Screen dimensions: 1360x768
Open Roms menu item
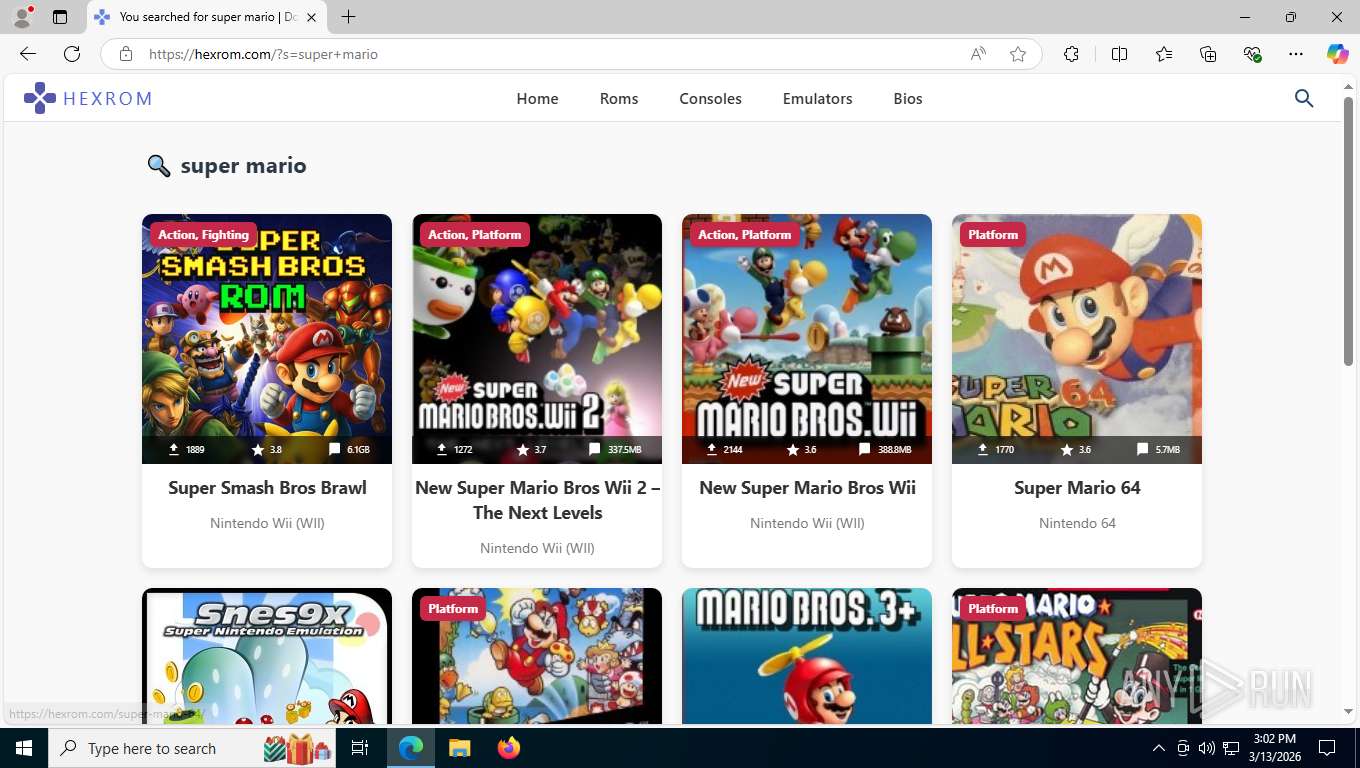[619, 98]
